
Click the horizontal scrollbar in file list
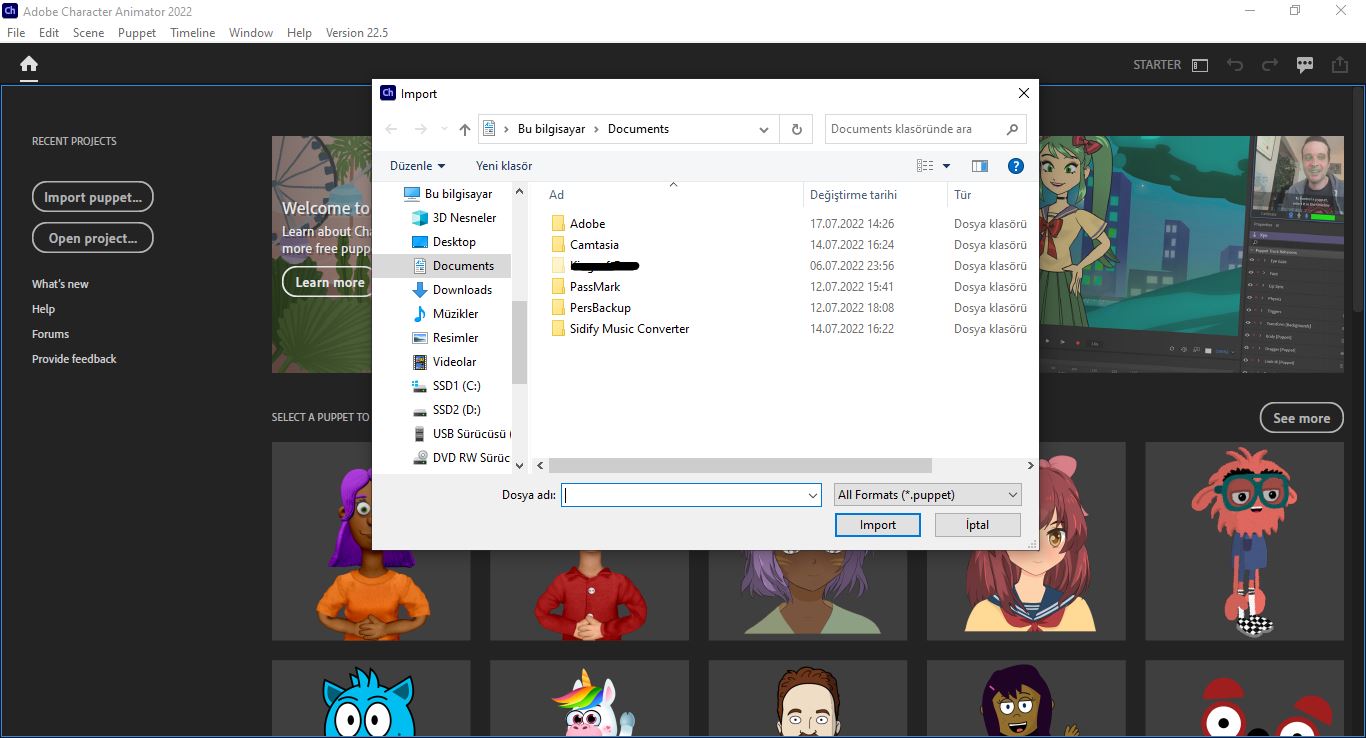[x=740, y=466]
